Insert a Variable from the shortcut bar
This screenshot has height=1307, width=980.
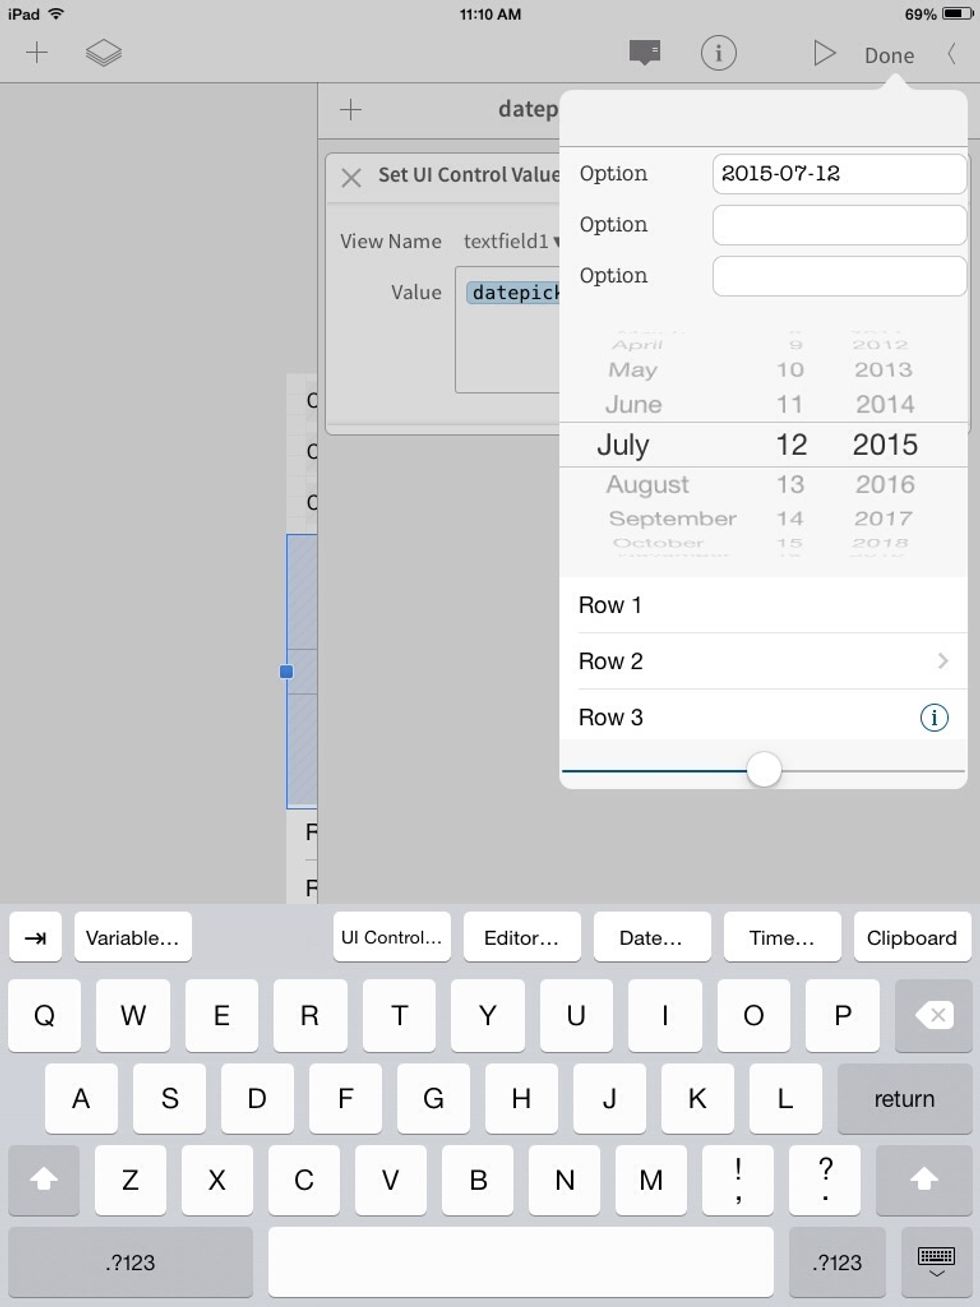[133, 937]
